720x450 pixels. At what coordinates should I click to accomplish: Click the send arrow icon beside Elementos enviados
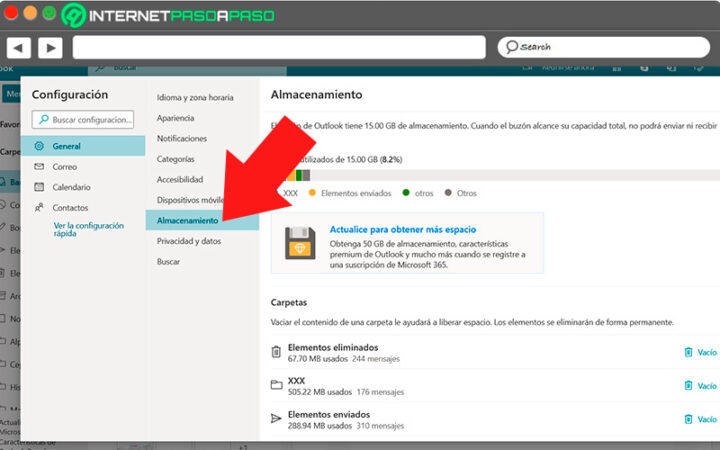(x=276, y=418)
